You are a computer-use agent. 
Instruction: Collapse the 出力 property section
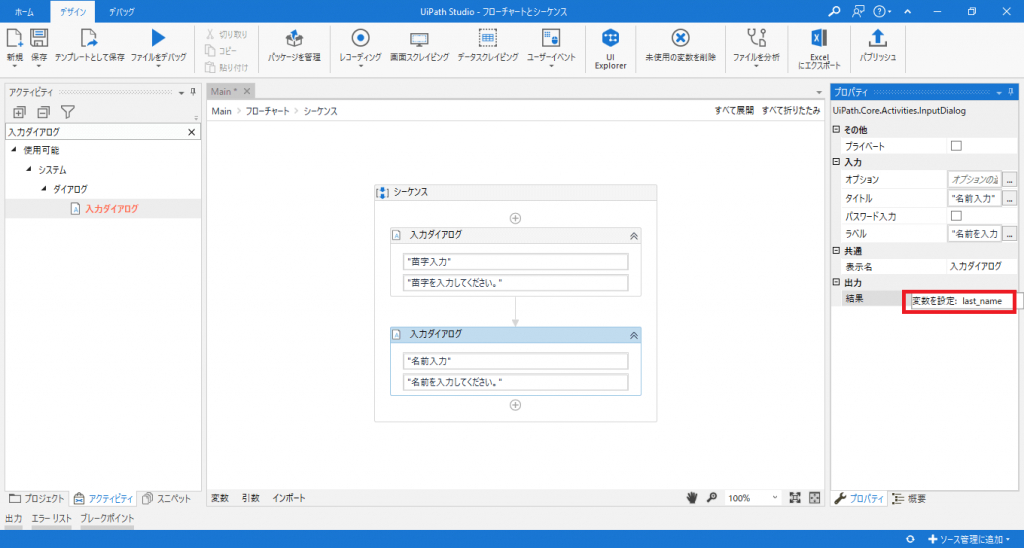[836, 282]
